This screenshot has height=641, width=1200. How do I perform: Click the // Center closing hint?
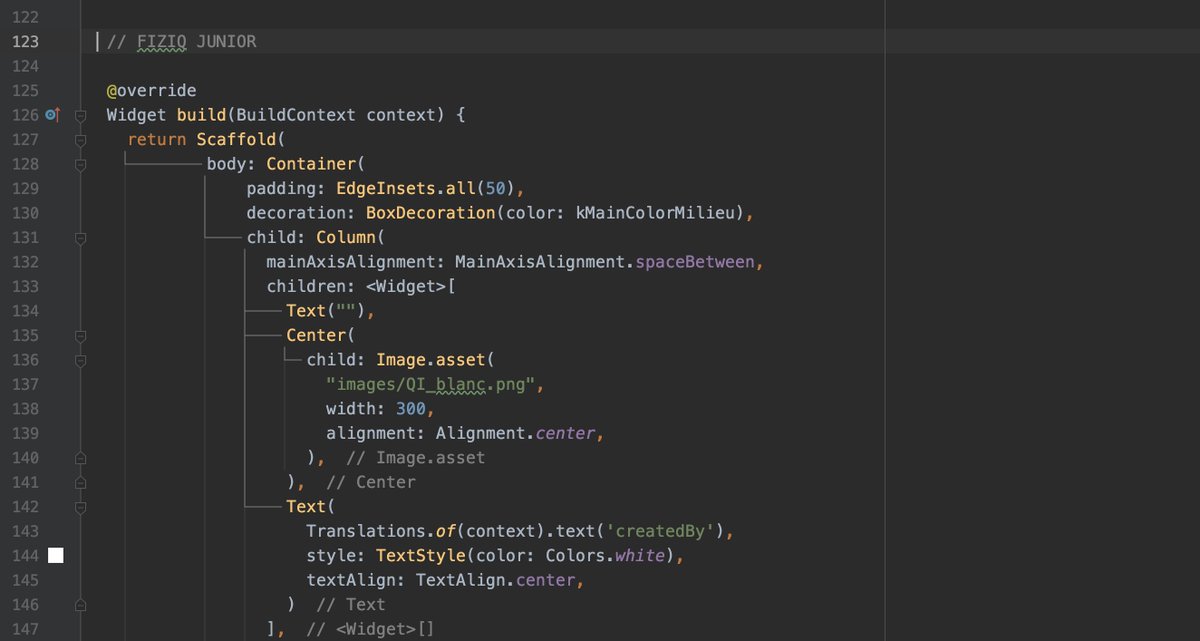coord(370,482)
